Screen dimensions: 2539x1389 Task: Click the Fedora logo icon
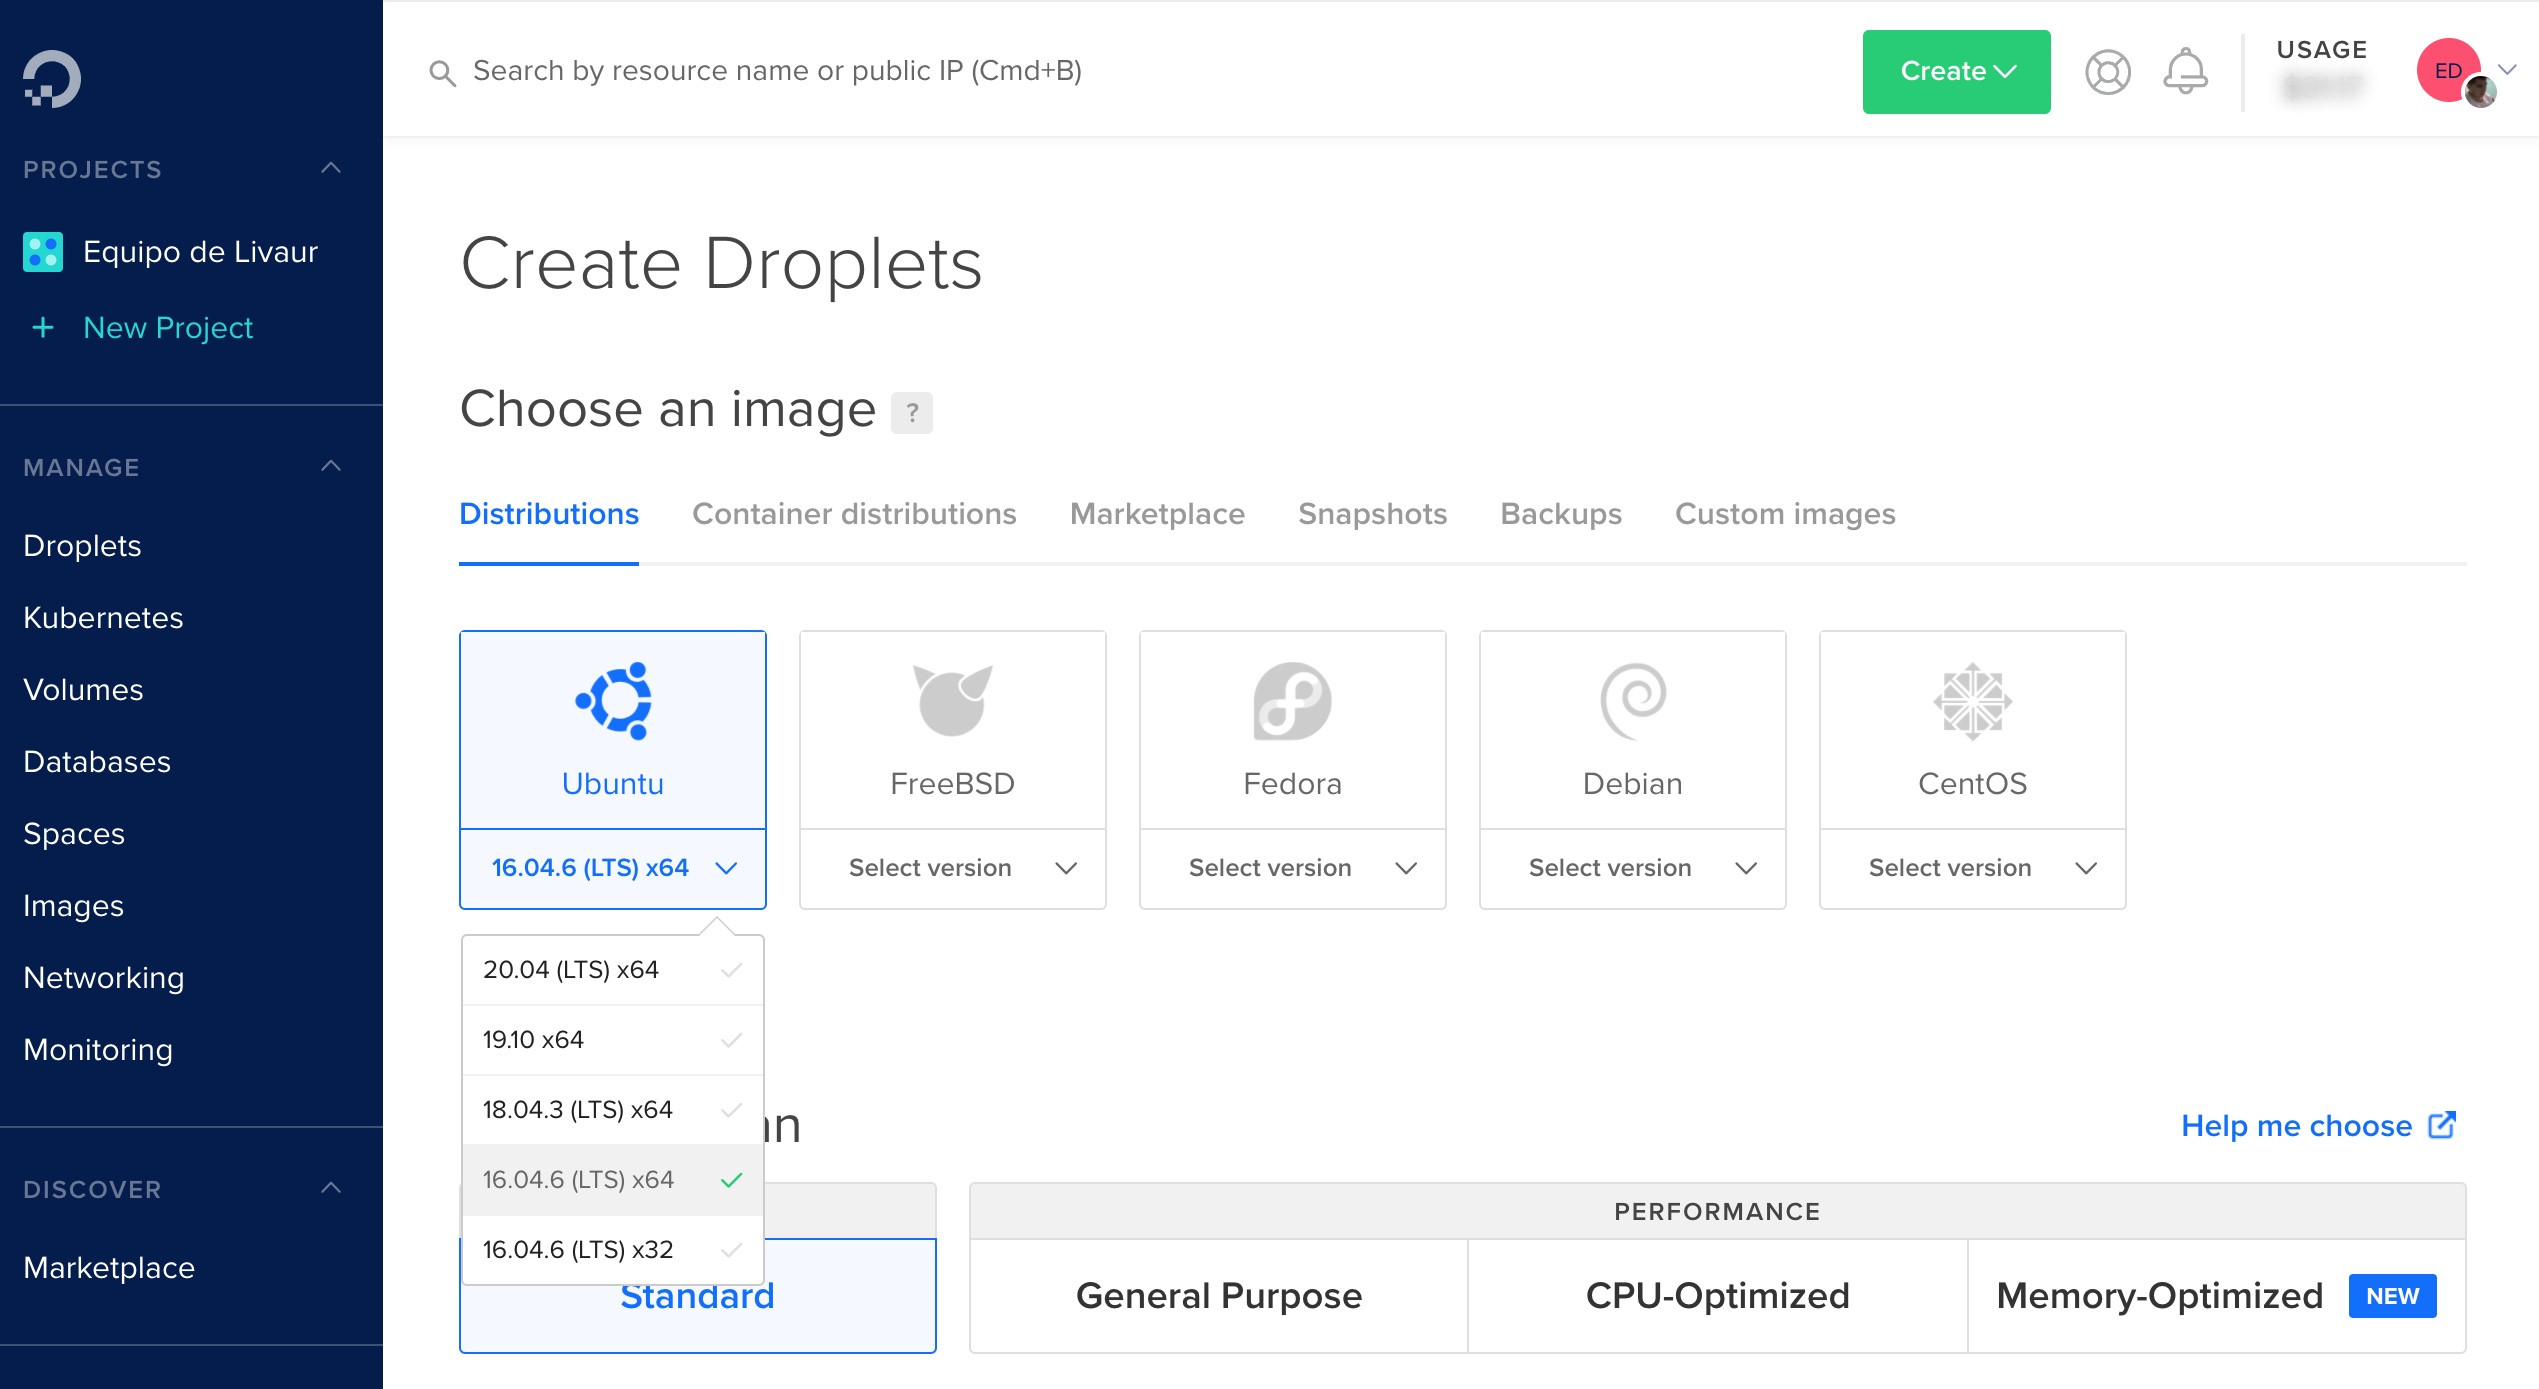pos(1293,701)
